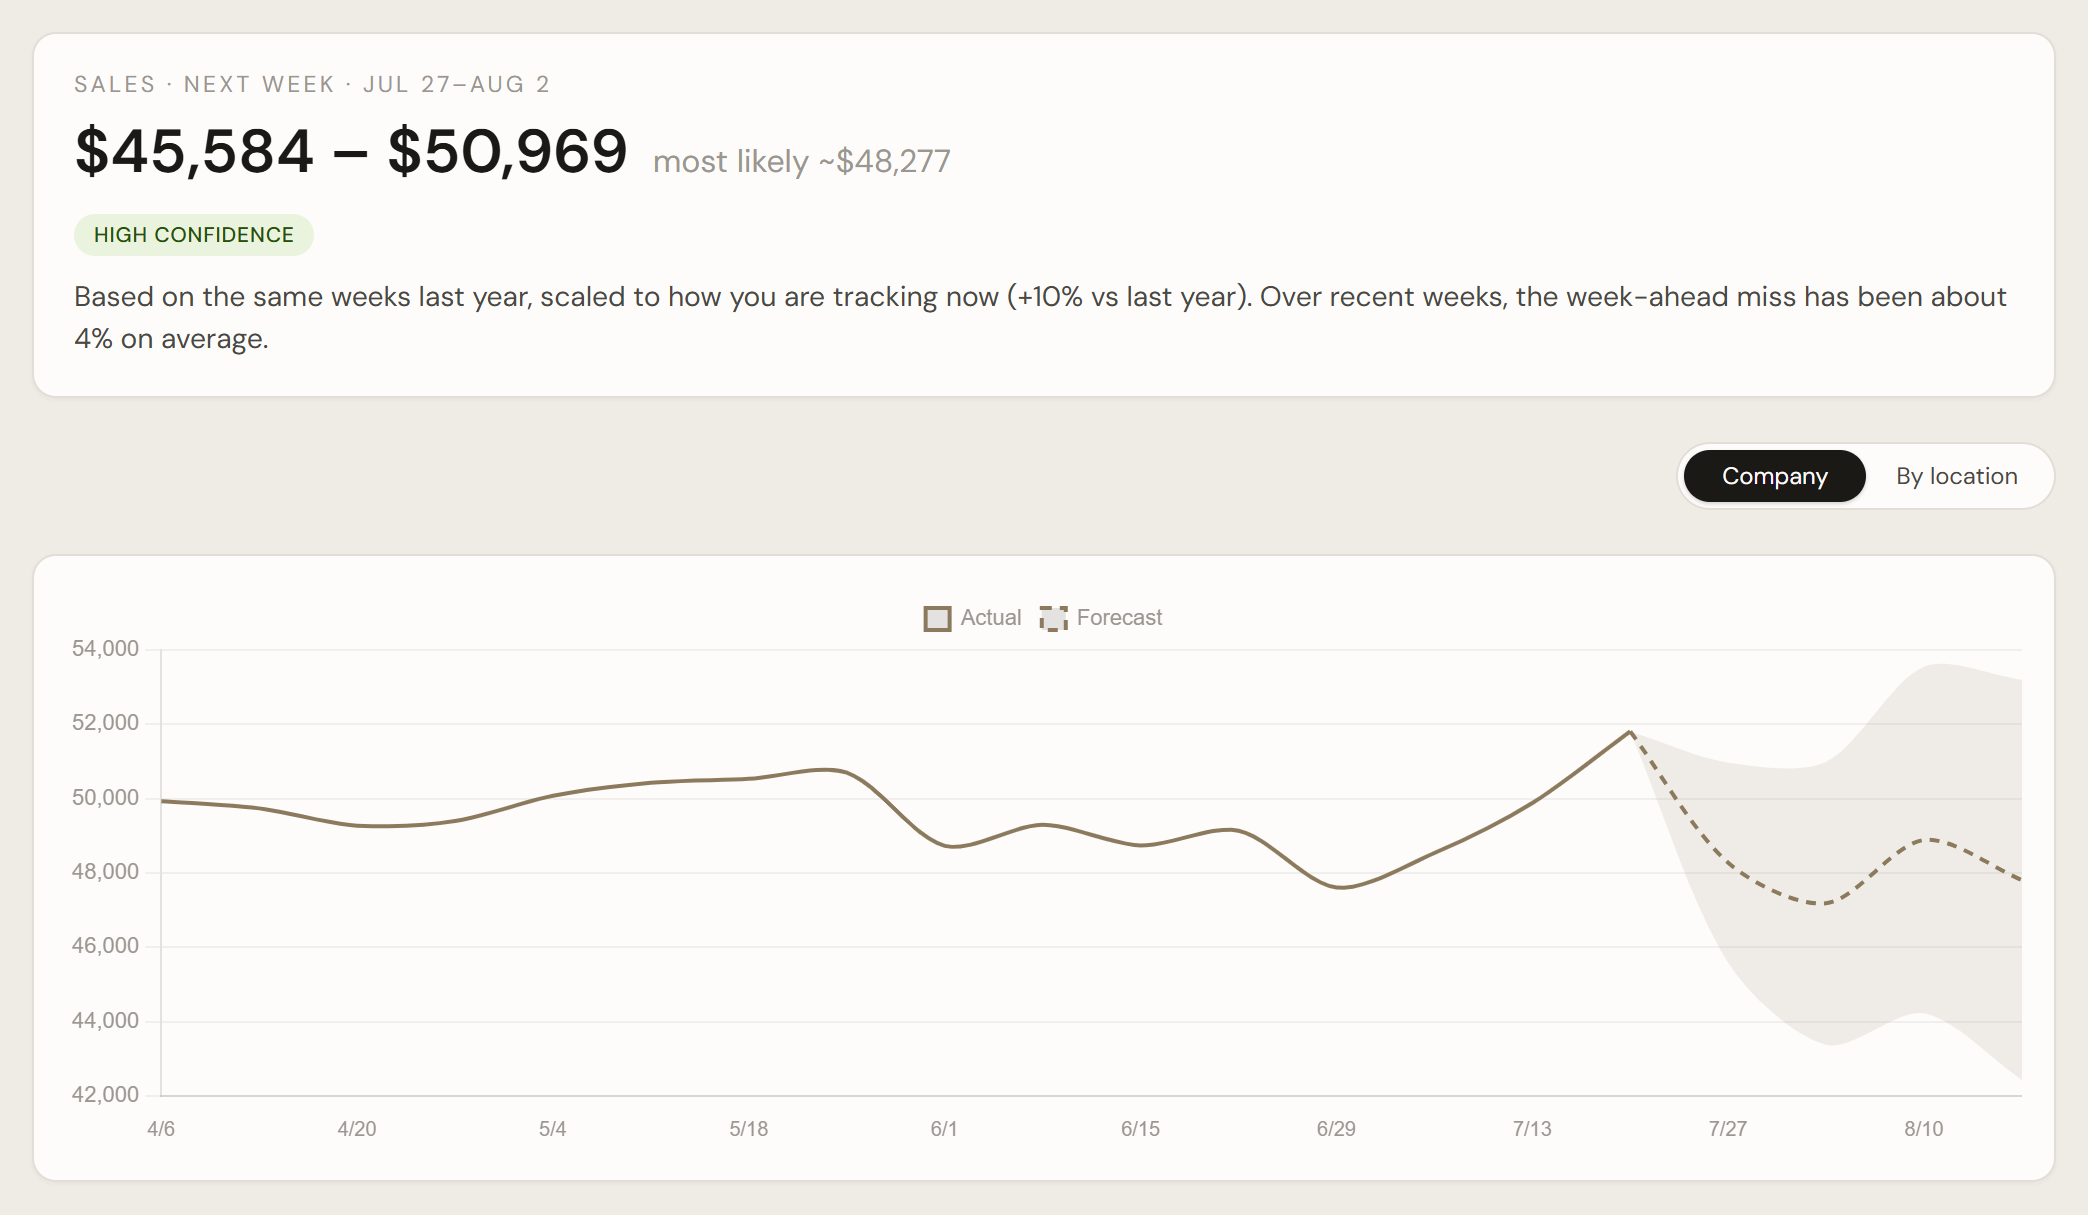Click the HIGH CONFIDENCE badge
2088x1215 pixels.
(193, 235)
